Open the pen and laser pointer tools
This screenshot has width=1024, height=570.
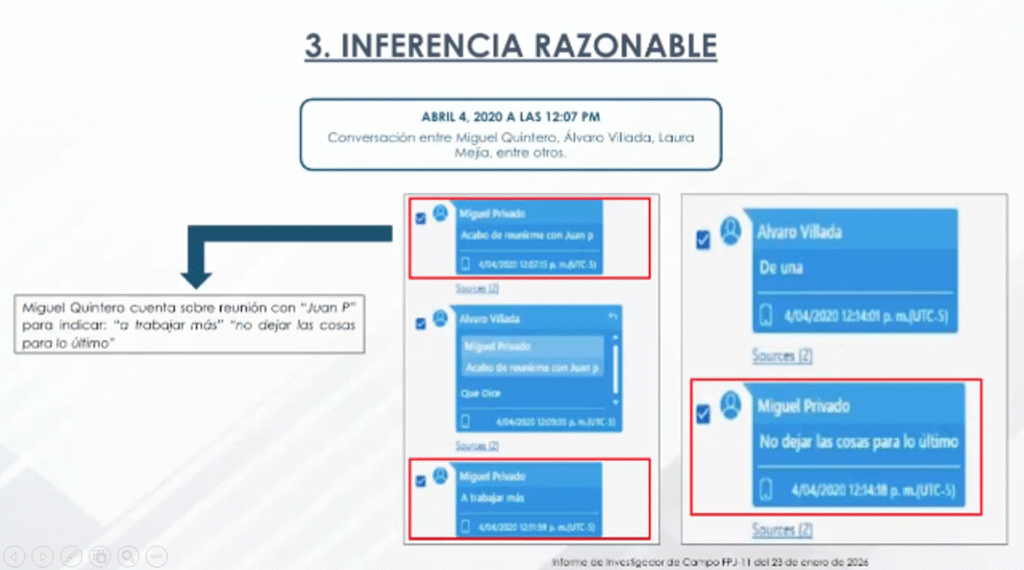[x=71, y=557]
